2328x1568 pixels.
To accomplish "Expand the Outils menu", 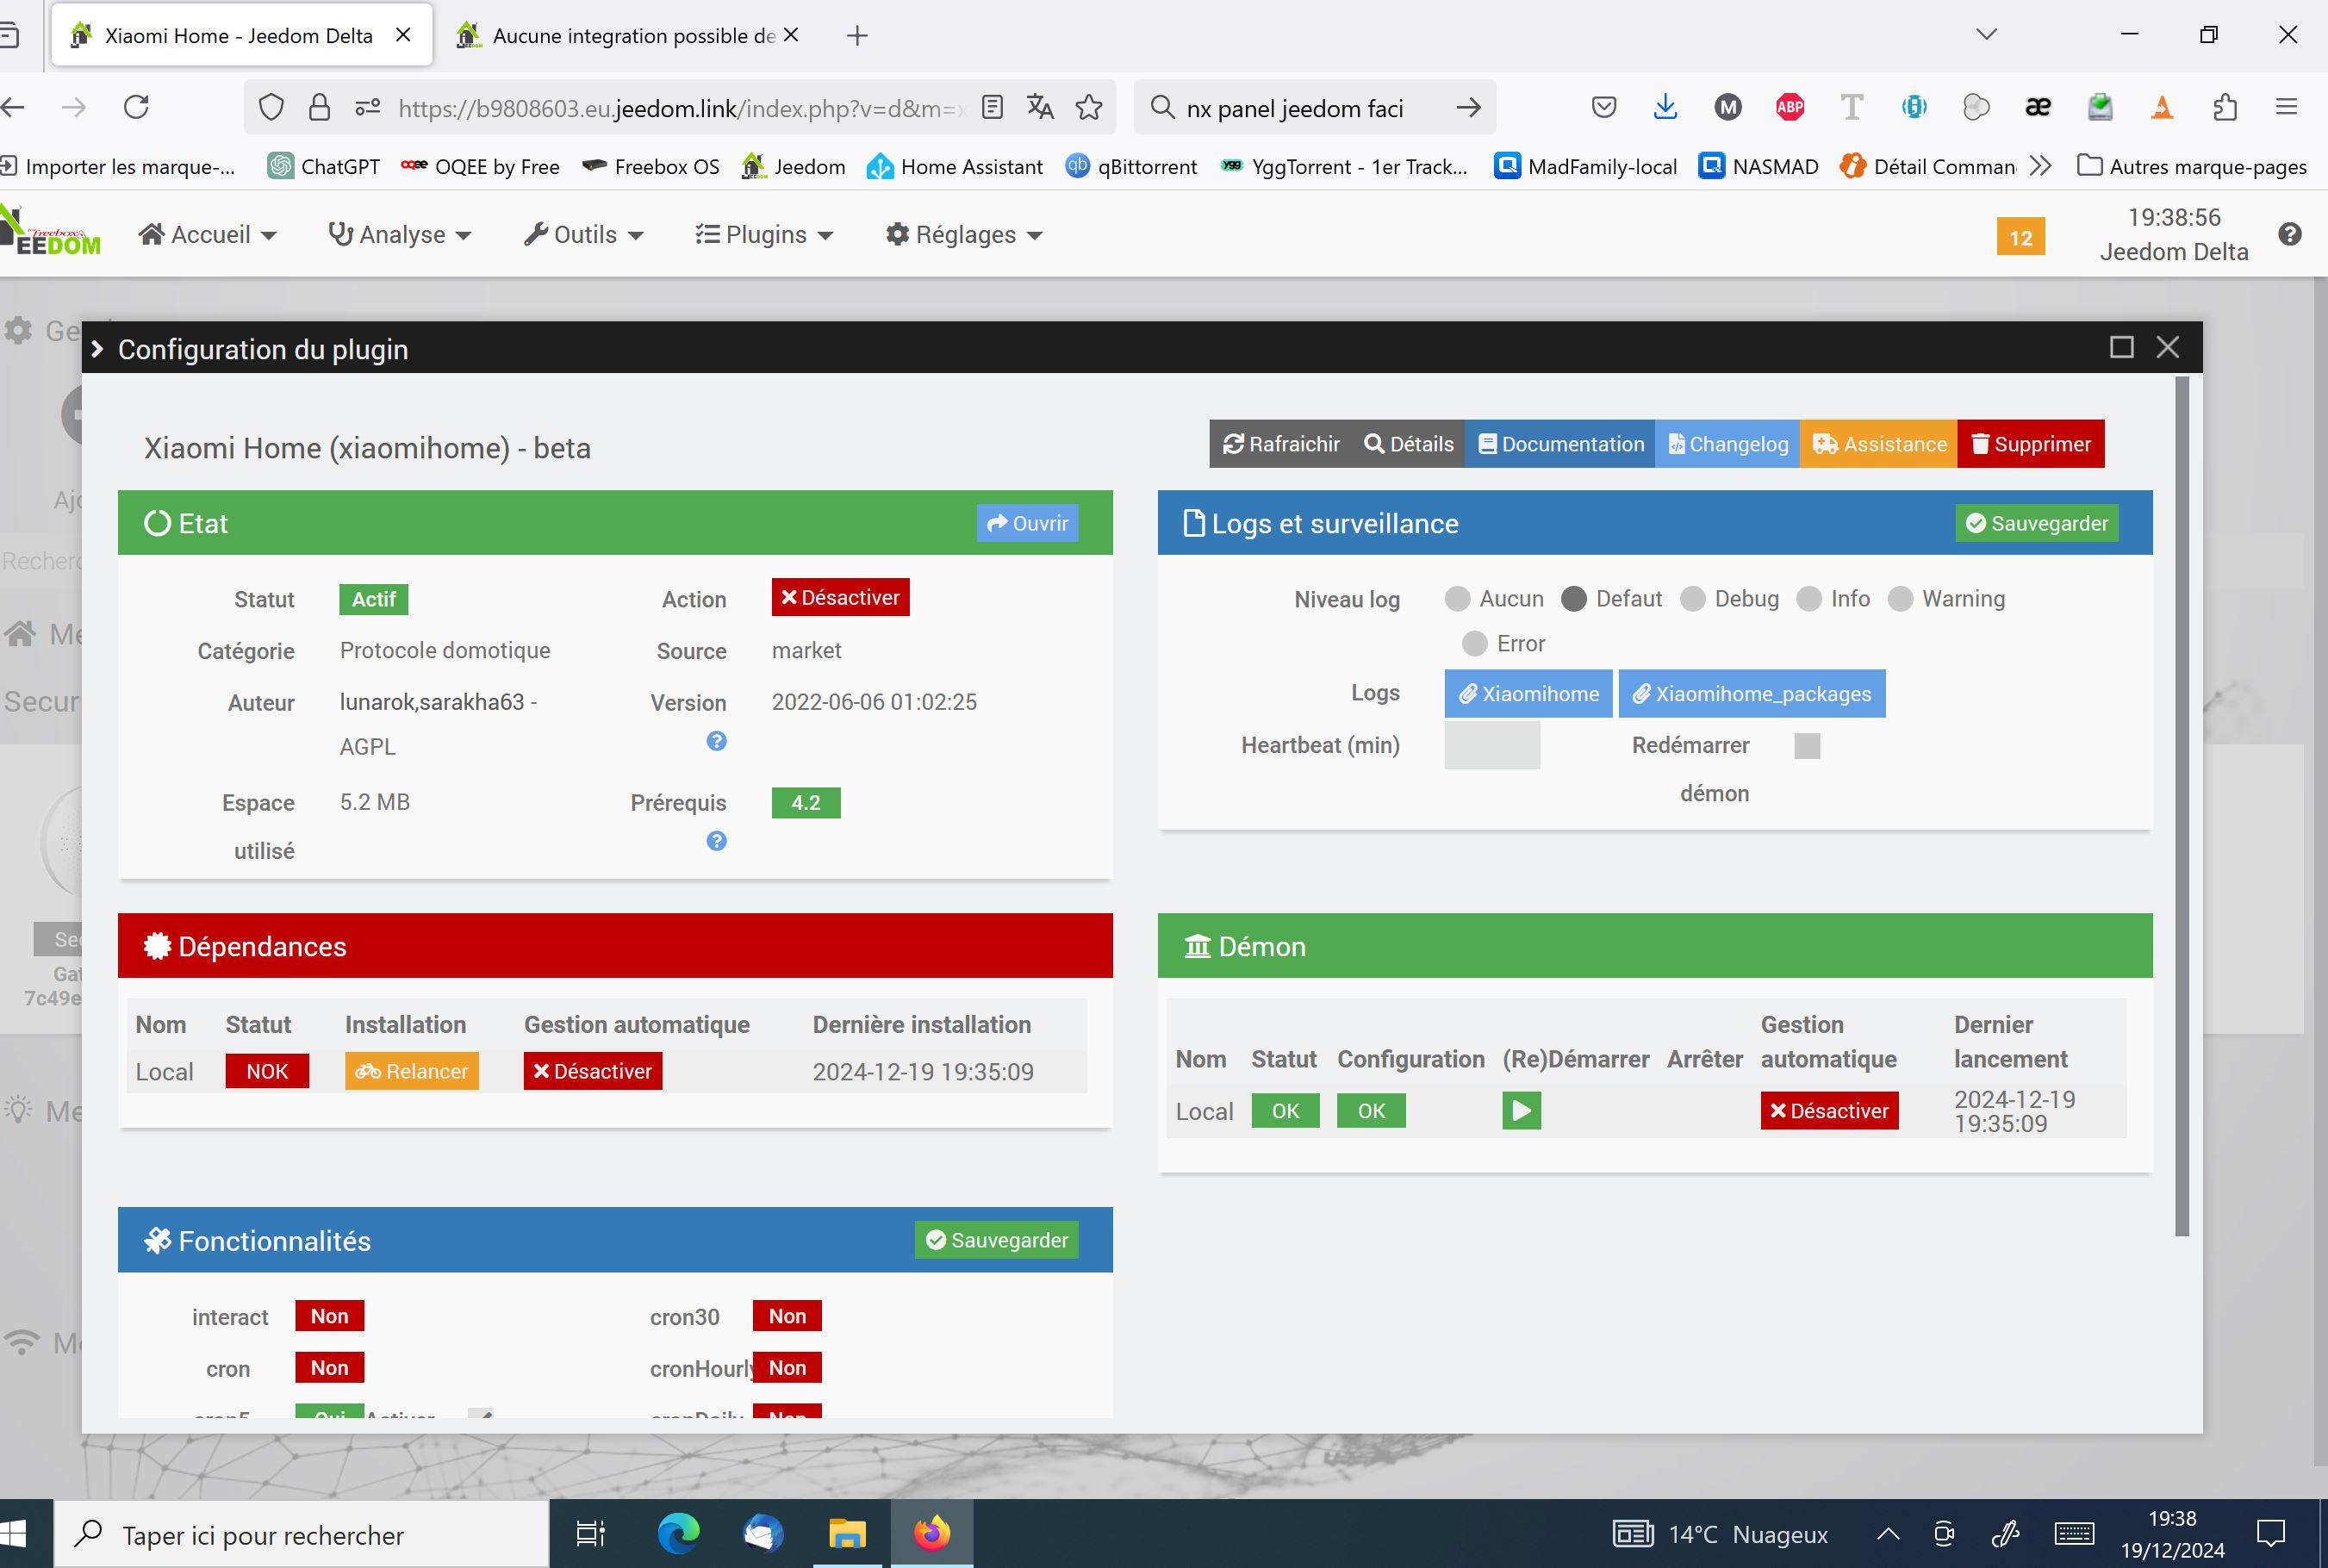I will point(583,234).
